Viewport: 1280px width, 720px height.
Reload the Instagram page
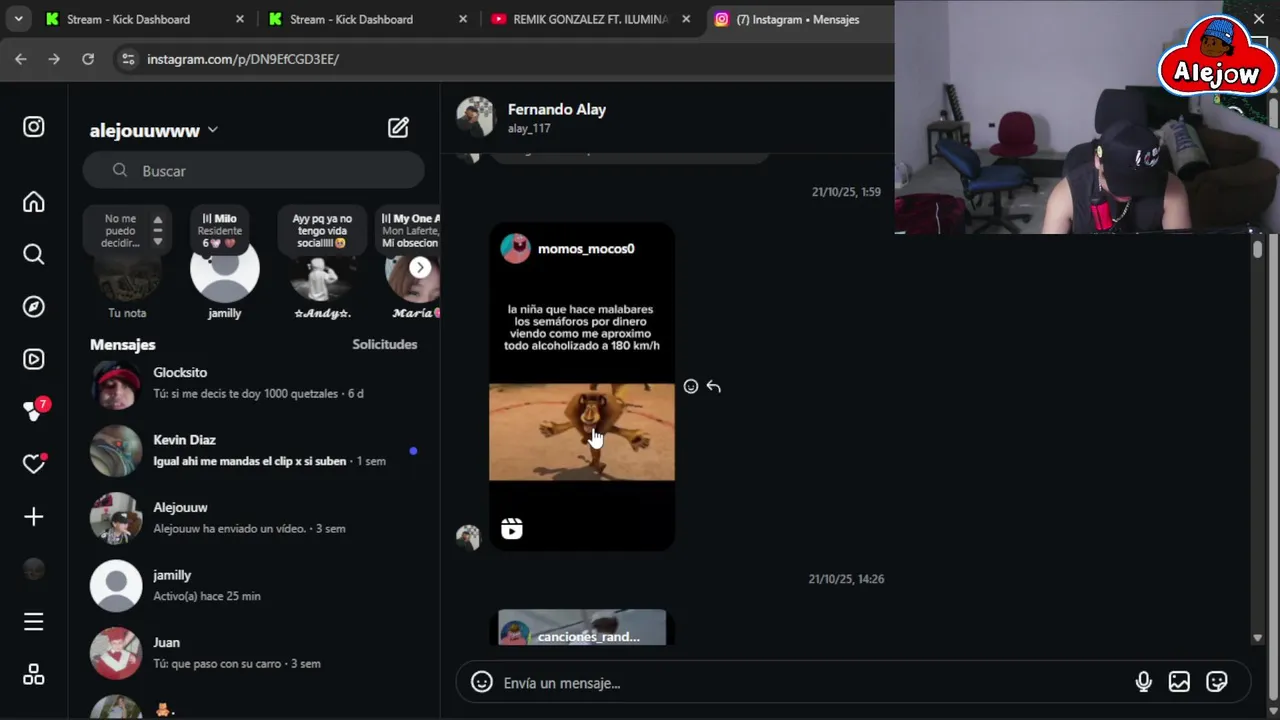(88, 59)
